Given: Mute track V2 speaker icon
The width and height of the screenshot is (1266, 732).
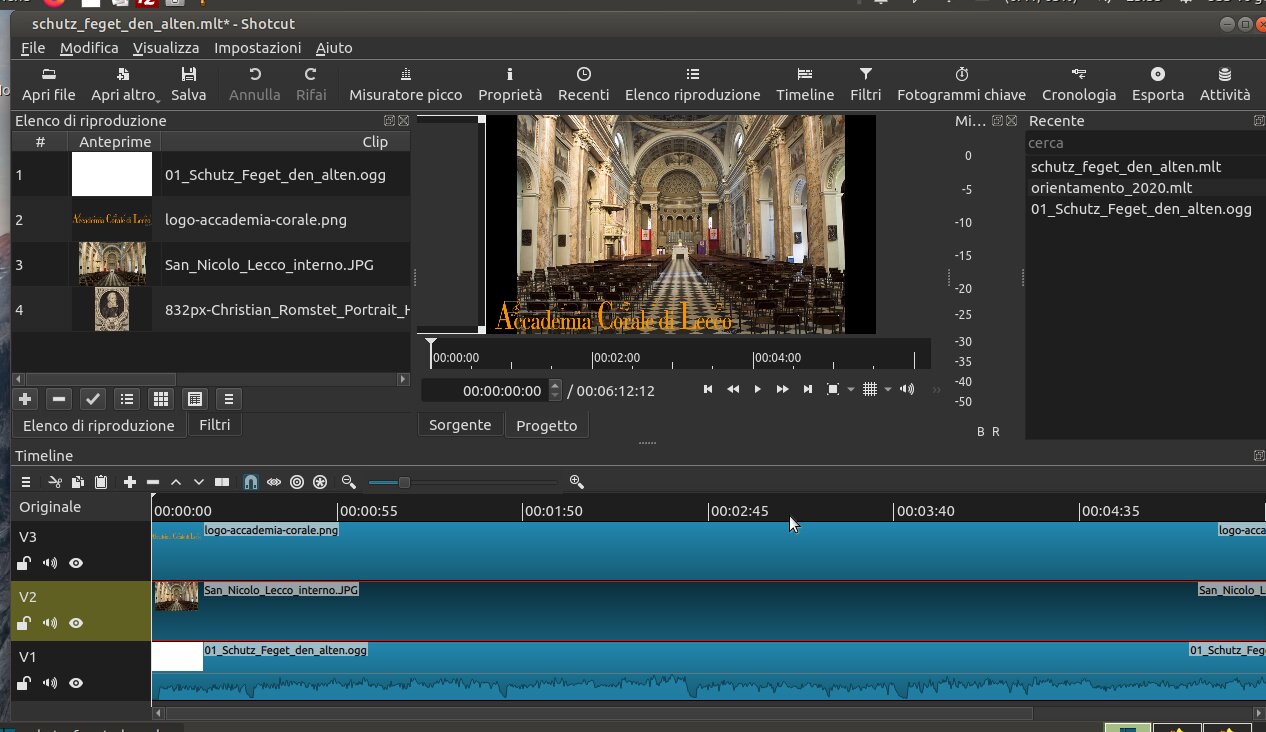Looking at the screenshot, I should click(49, 623).
